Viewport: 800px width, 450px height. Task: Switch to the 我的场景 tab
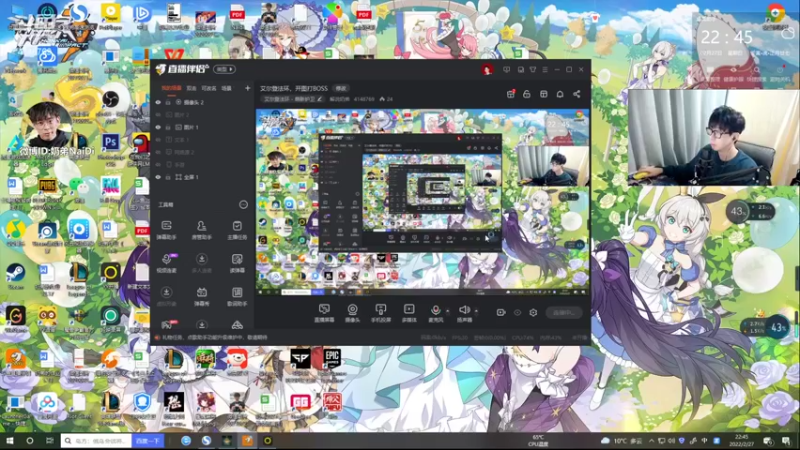(x=171, y=88)
